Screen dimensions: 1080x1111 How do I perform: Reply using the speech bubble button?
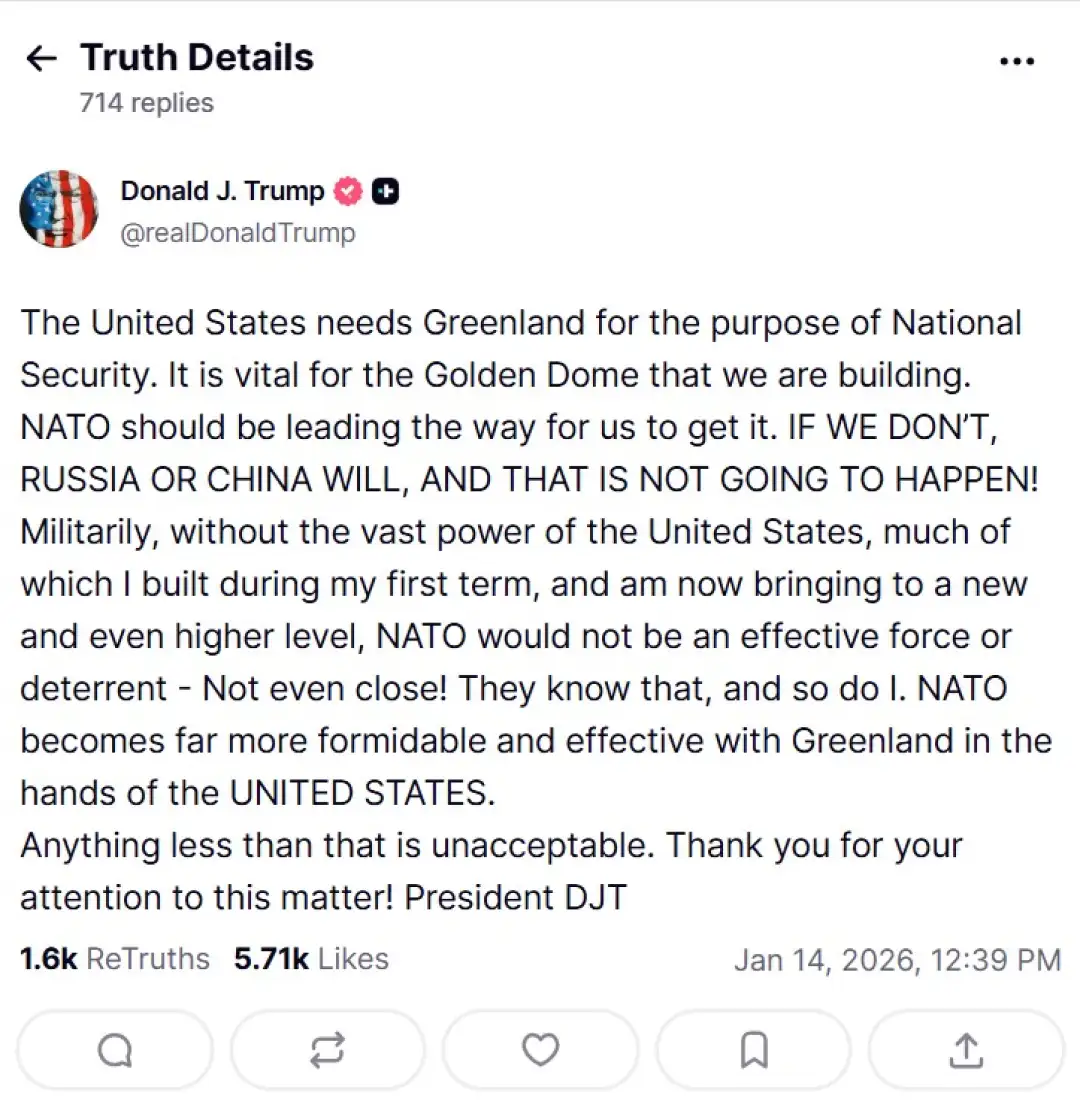(115, 1049)
